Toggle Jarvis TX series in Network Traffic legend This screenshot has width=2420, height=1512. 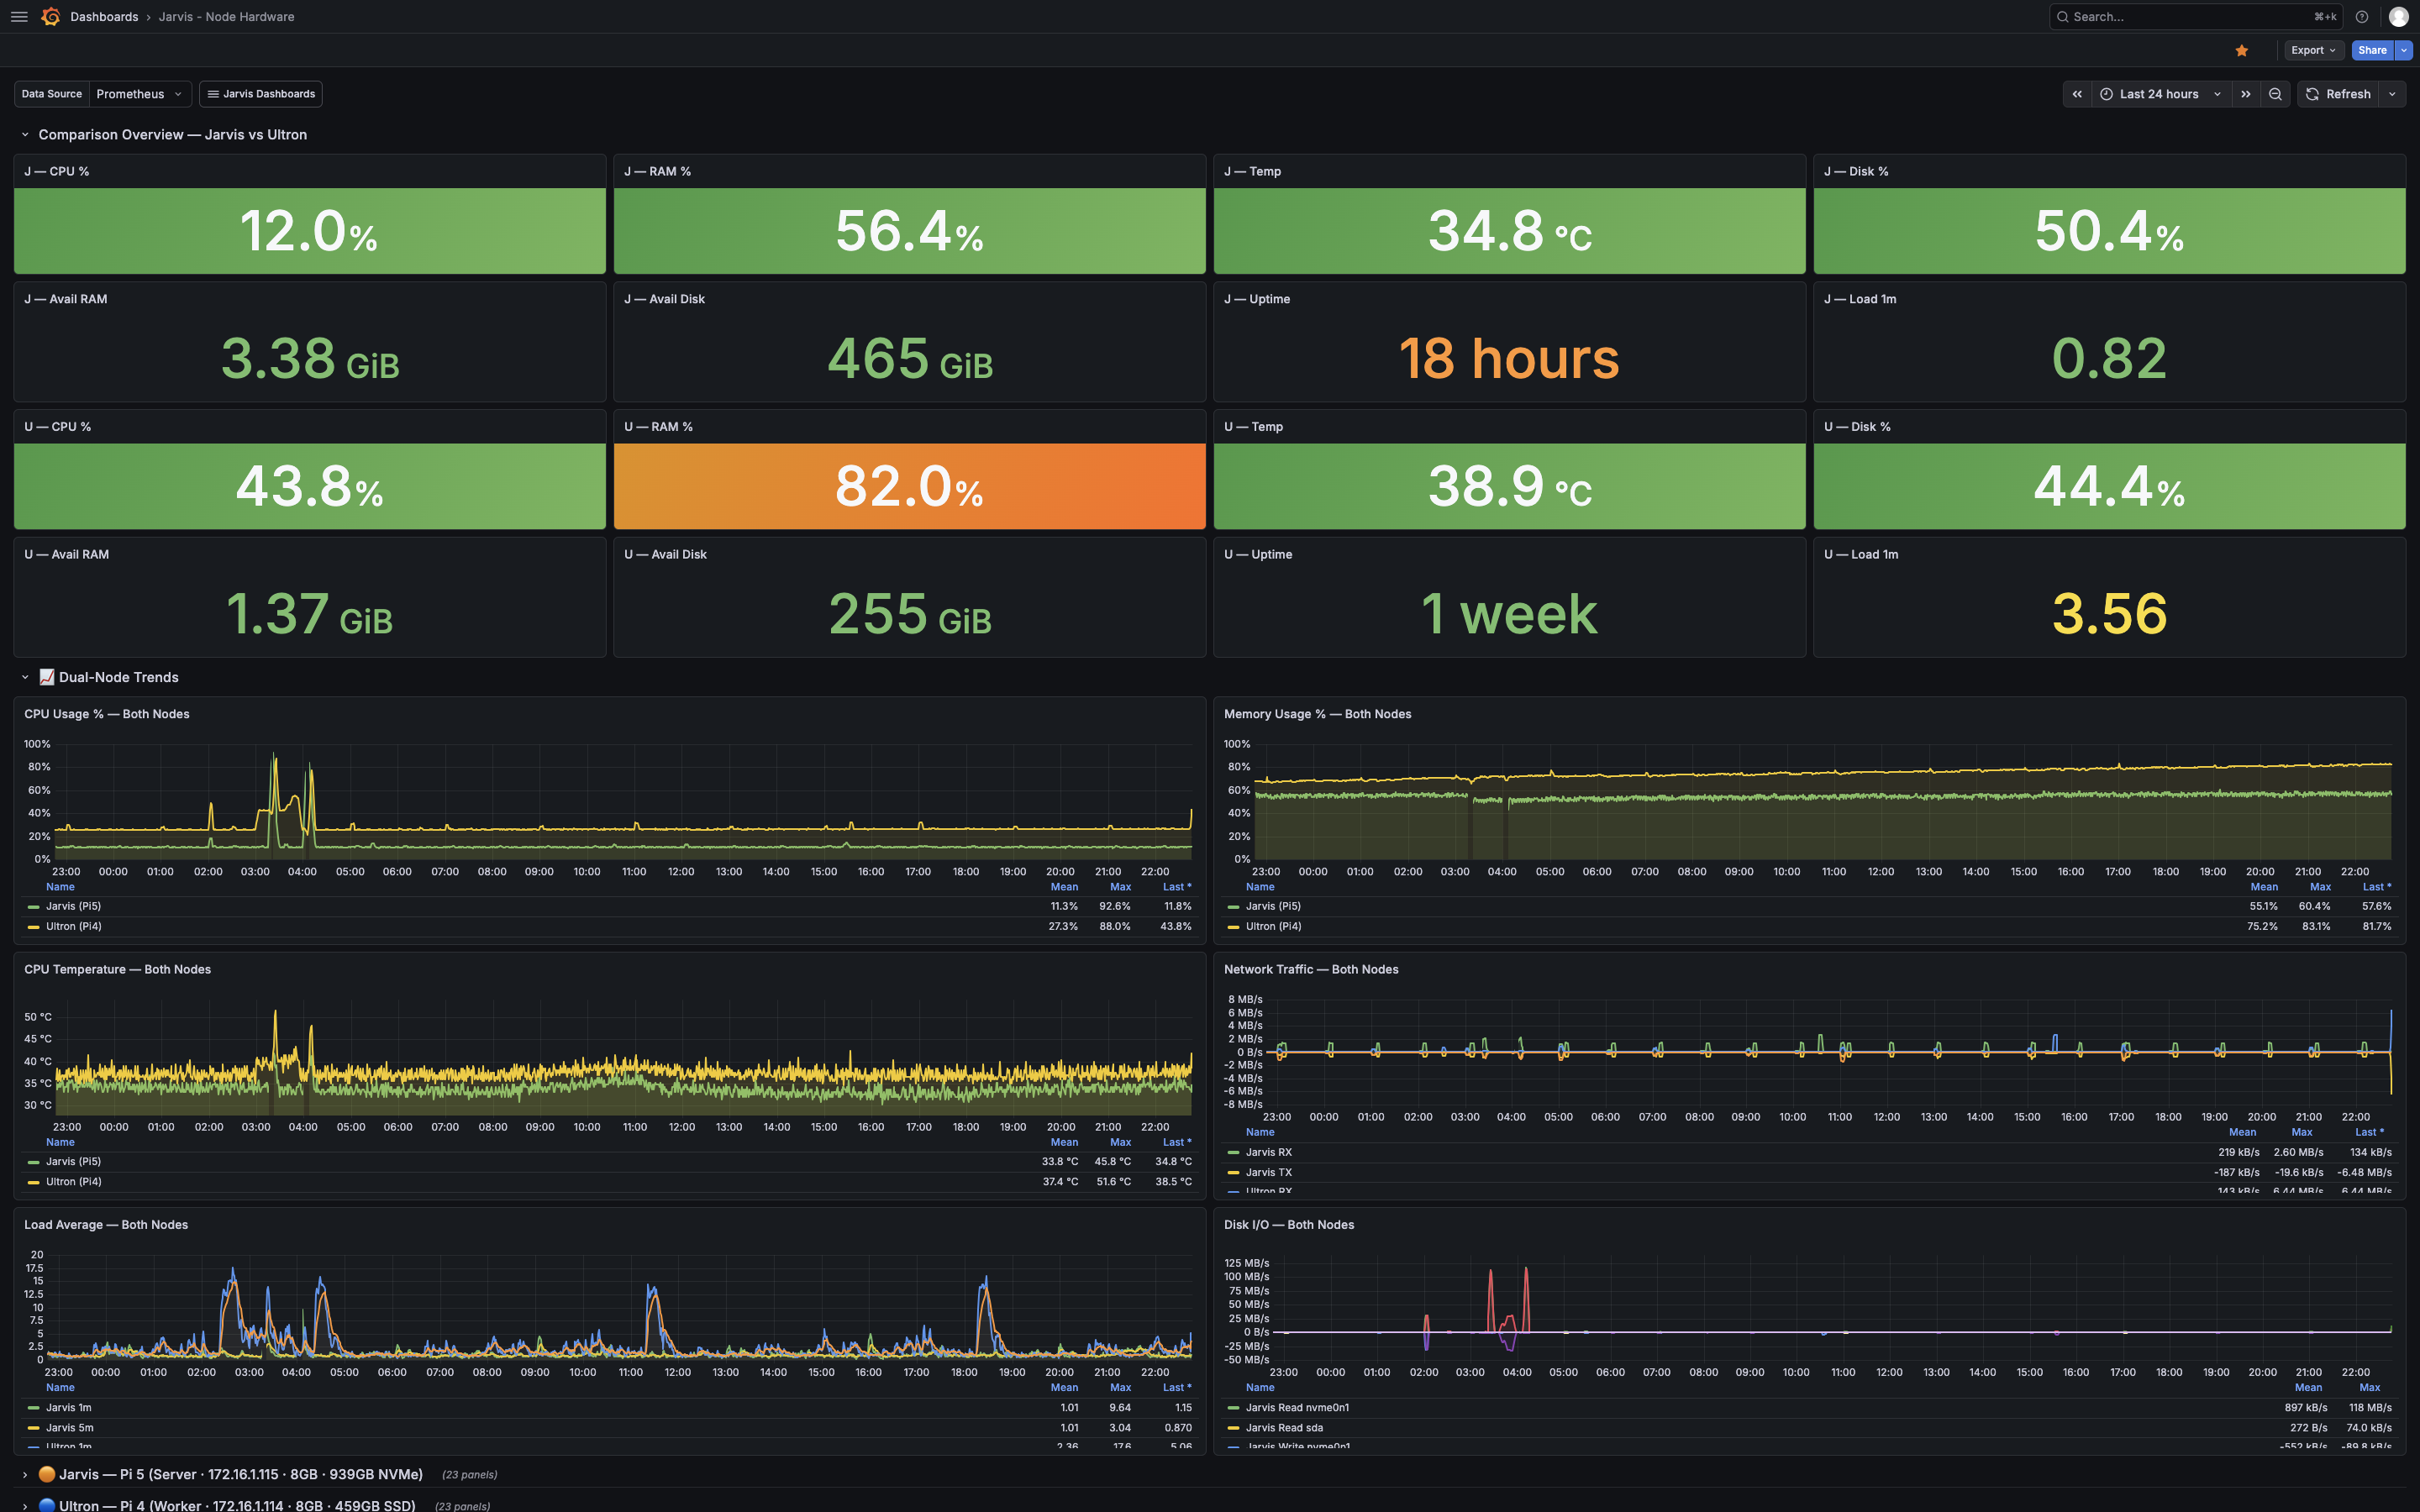click(1269, 1172)
